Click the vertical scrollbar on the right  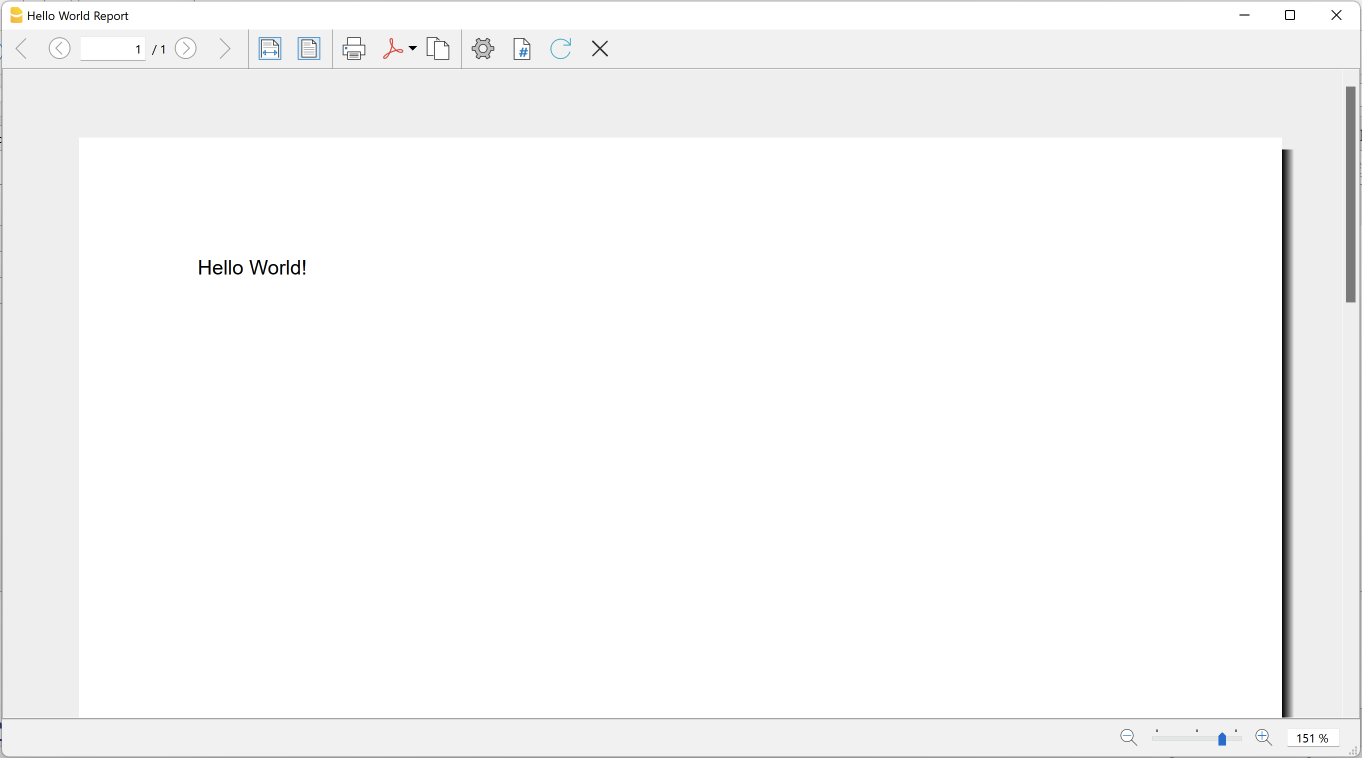click(x=1350, y=192)
